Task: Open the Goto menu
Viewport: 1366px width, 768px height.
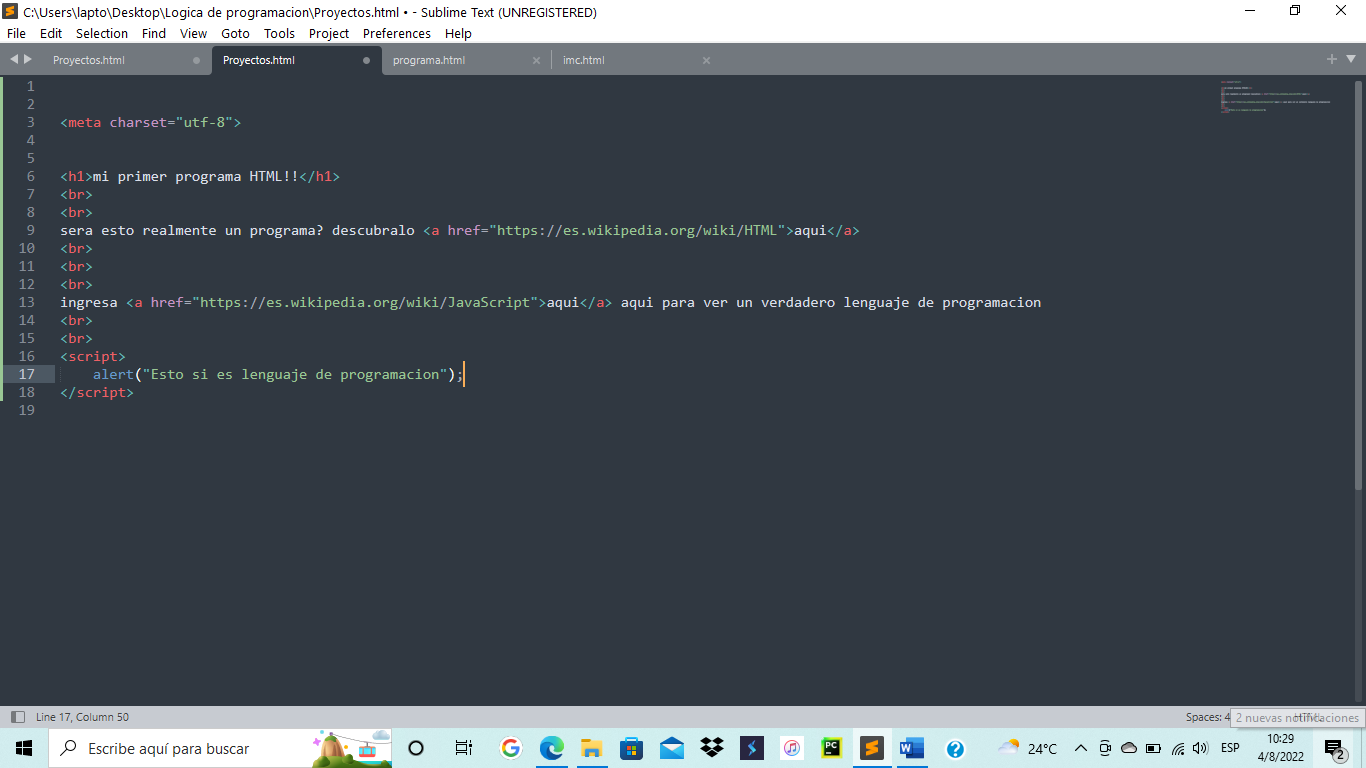Action: tap(235, 33)
